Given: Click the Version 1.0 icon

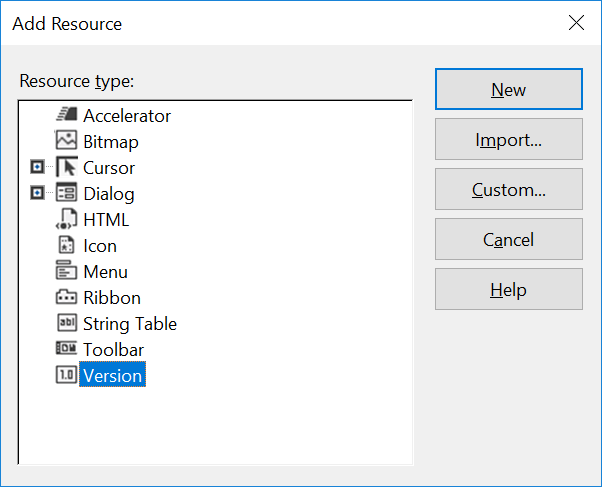Looking at the screenshot, I should [x=66, y=374].
